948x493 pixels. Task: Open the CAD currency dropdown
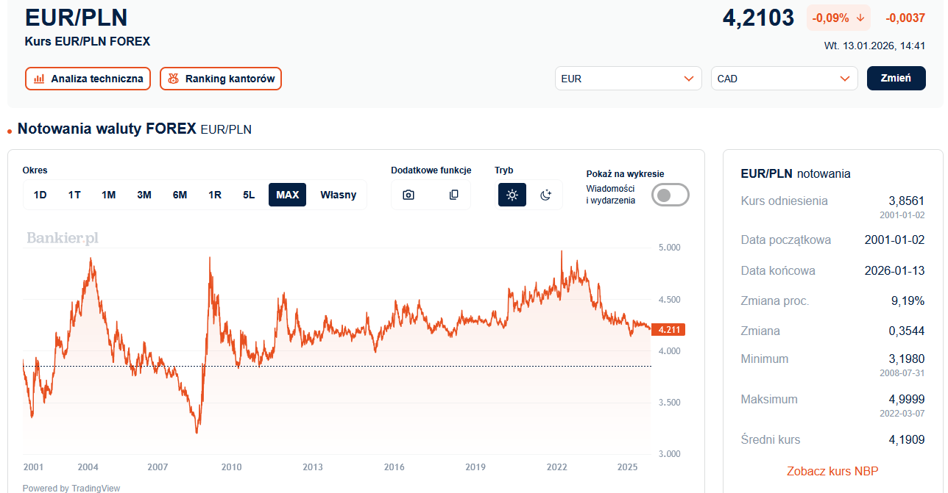click(784, 79)
